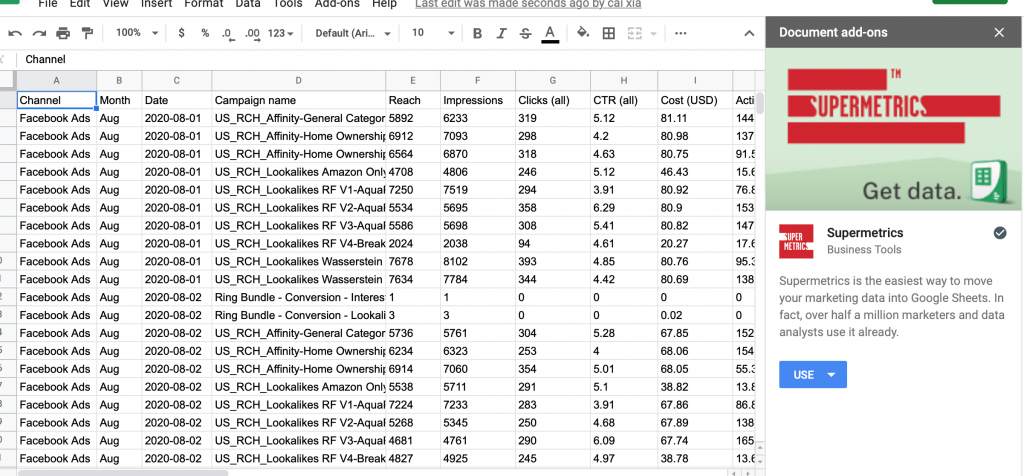Click the Supermetrics Get data banner
The height and width of the screenshot is (476, 1024).
(x=893, y=129)
